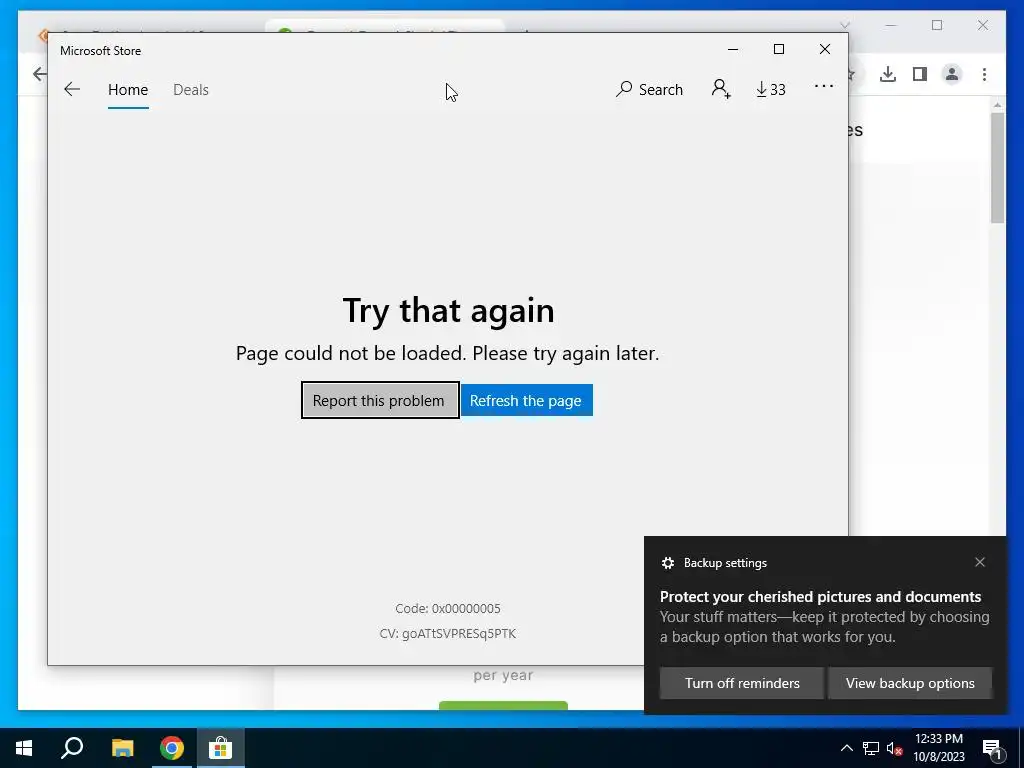1024x768 pixels.
Task: Open Chrome downloads icon in browser window
Action: coord(888,74)
